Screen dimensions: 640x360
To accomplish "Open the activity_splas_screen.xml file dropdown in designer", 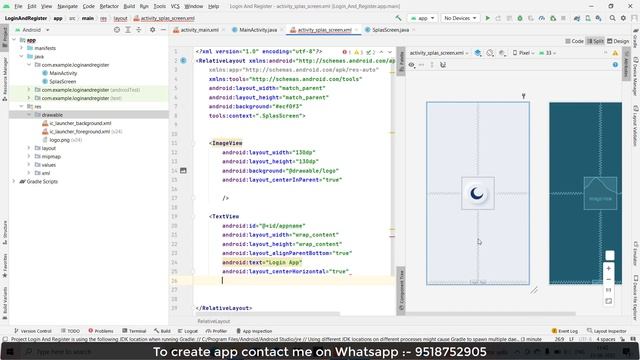I will pyautogui.click(x=439, y=53).
